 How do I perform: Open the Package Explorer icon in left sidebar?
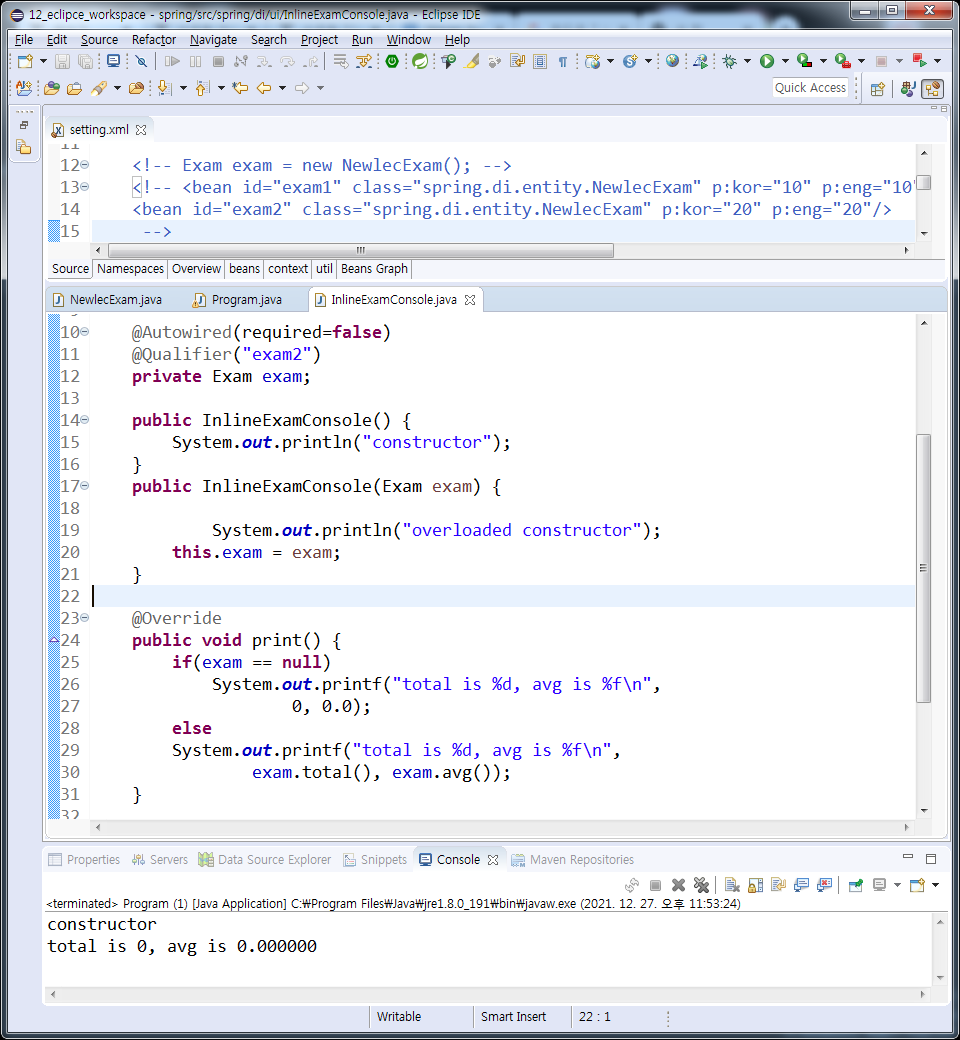pos(24,147)
